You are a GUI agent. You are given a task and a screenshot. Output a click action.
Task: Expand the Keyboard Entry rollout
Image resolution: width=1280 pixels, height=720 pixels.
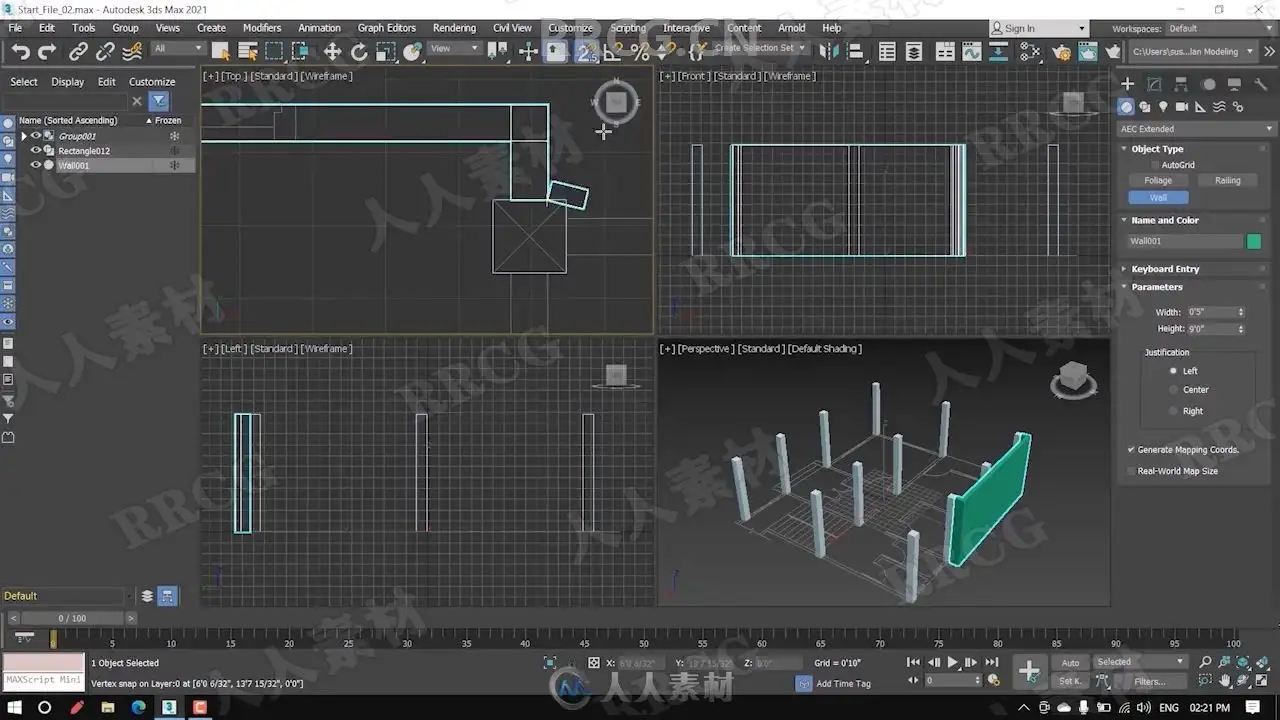click(x=1165, y=269)
